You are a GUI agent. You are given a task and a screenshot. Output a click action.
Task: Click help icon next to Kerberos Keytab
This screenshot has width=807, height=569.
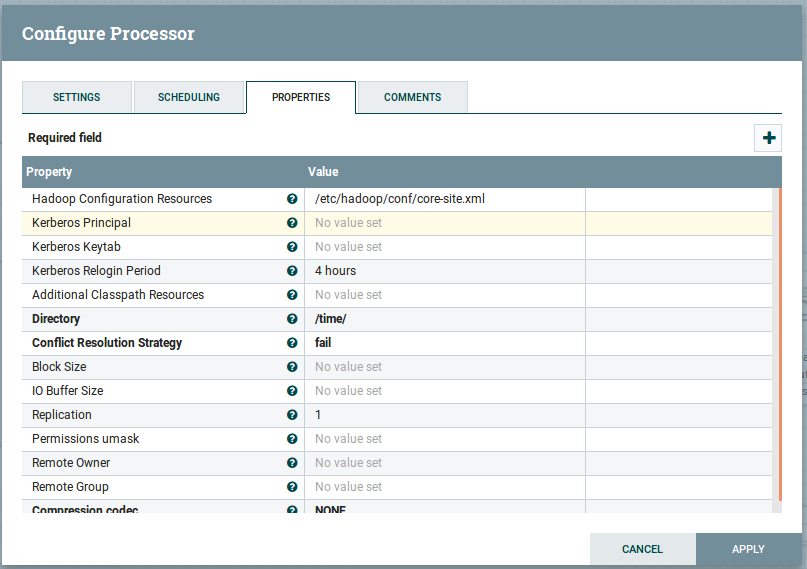(x=292, y=247)
